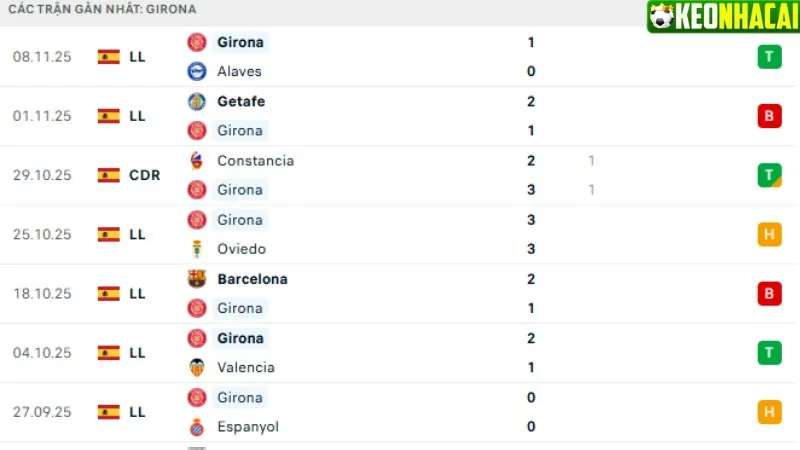800x450 pixels.
Task: Select the Barcelona team name
Action: 252,279
